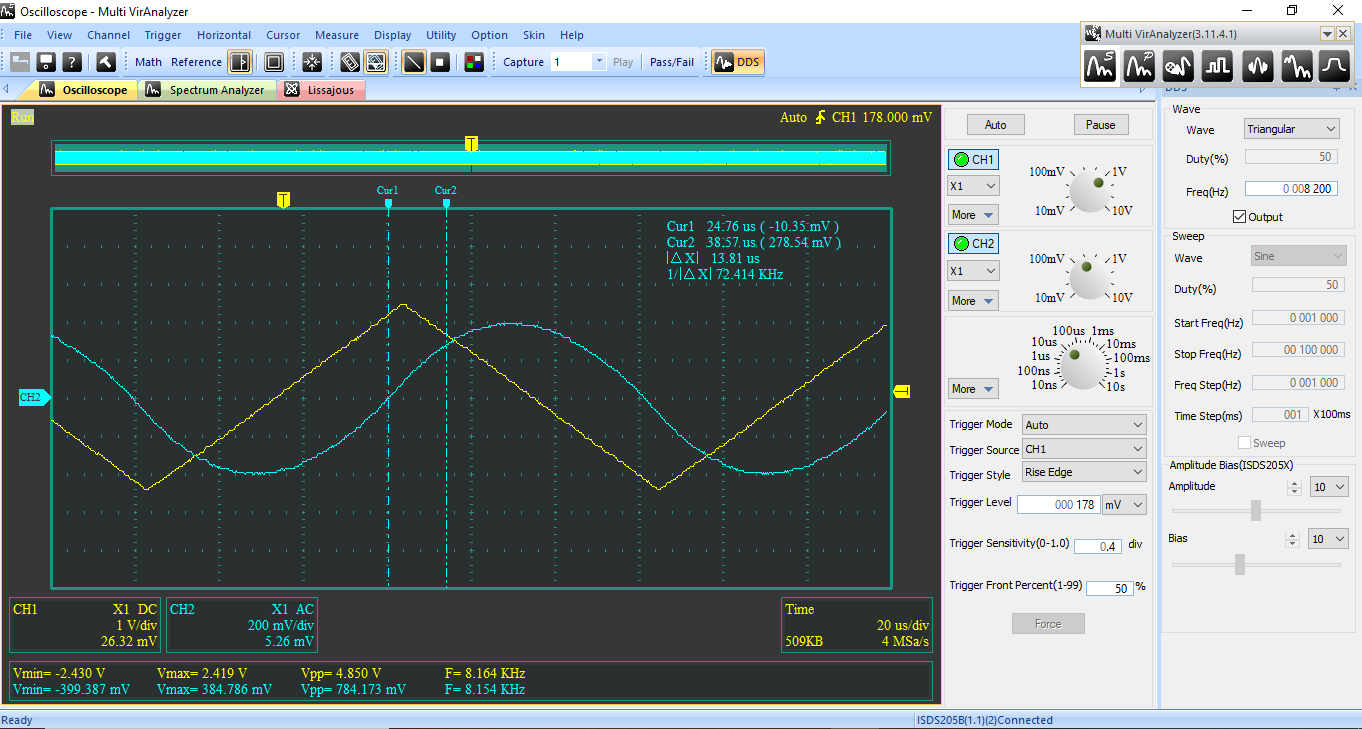Viewport: 1362px width, 729px height.
Task: Click the Pass/Fail toolbar button
Action: tap(672, 62)
